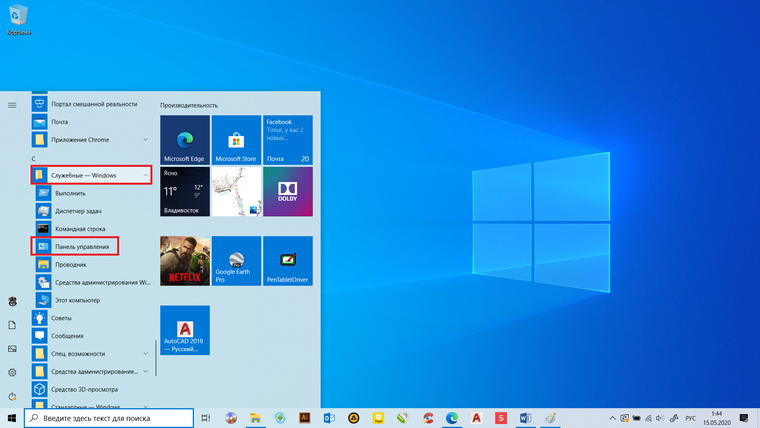Focus the taskbar search box
The image size is (760, 428).
(x=109, y=418)
